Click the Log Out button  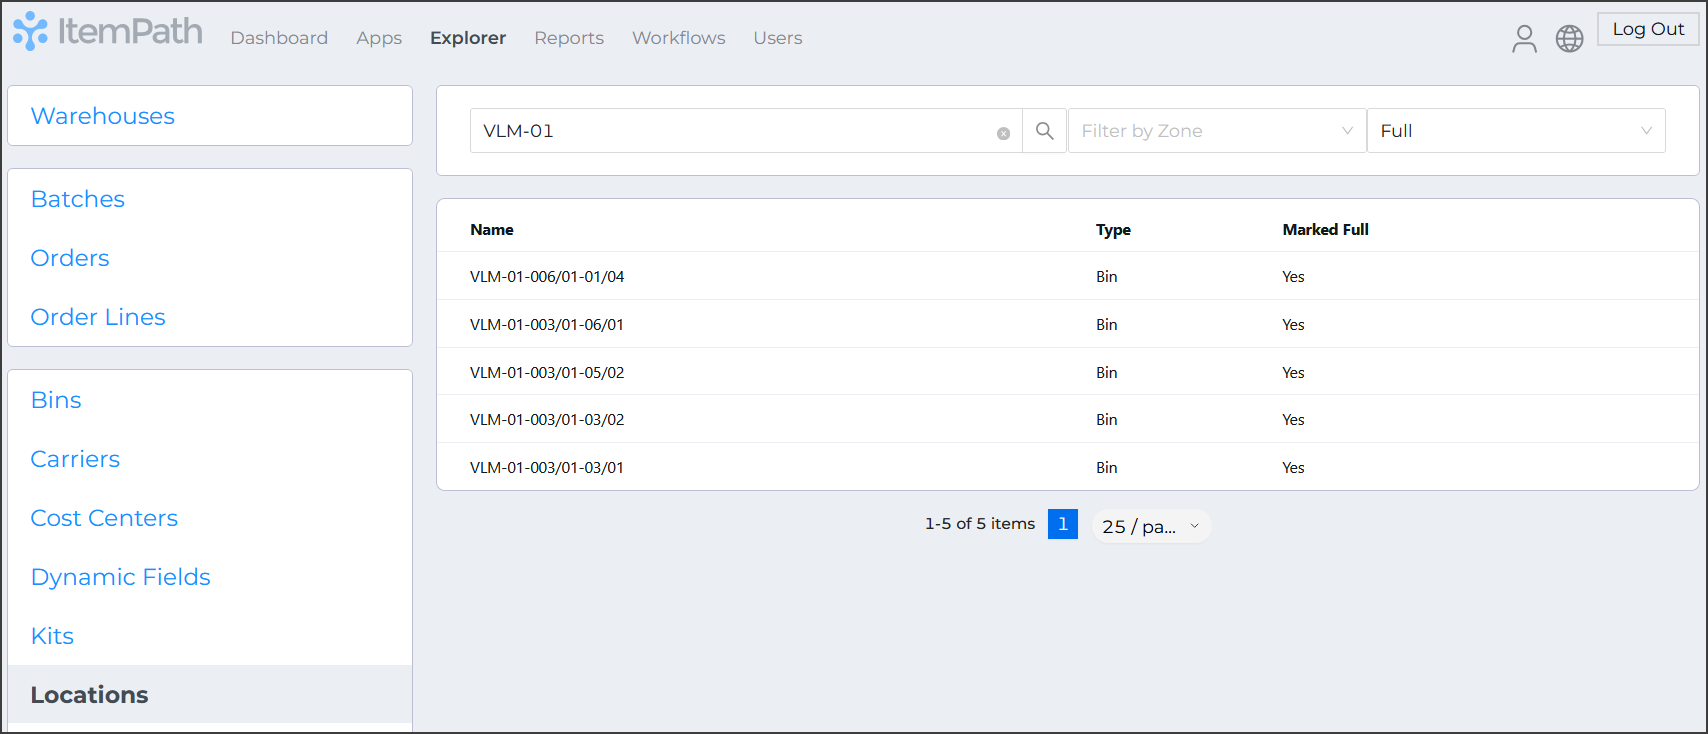pos(1648,29)
